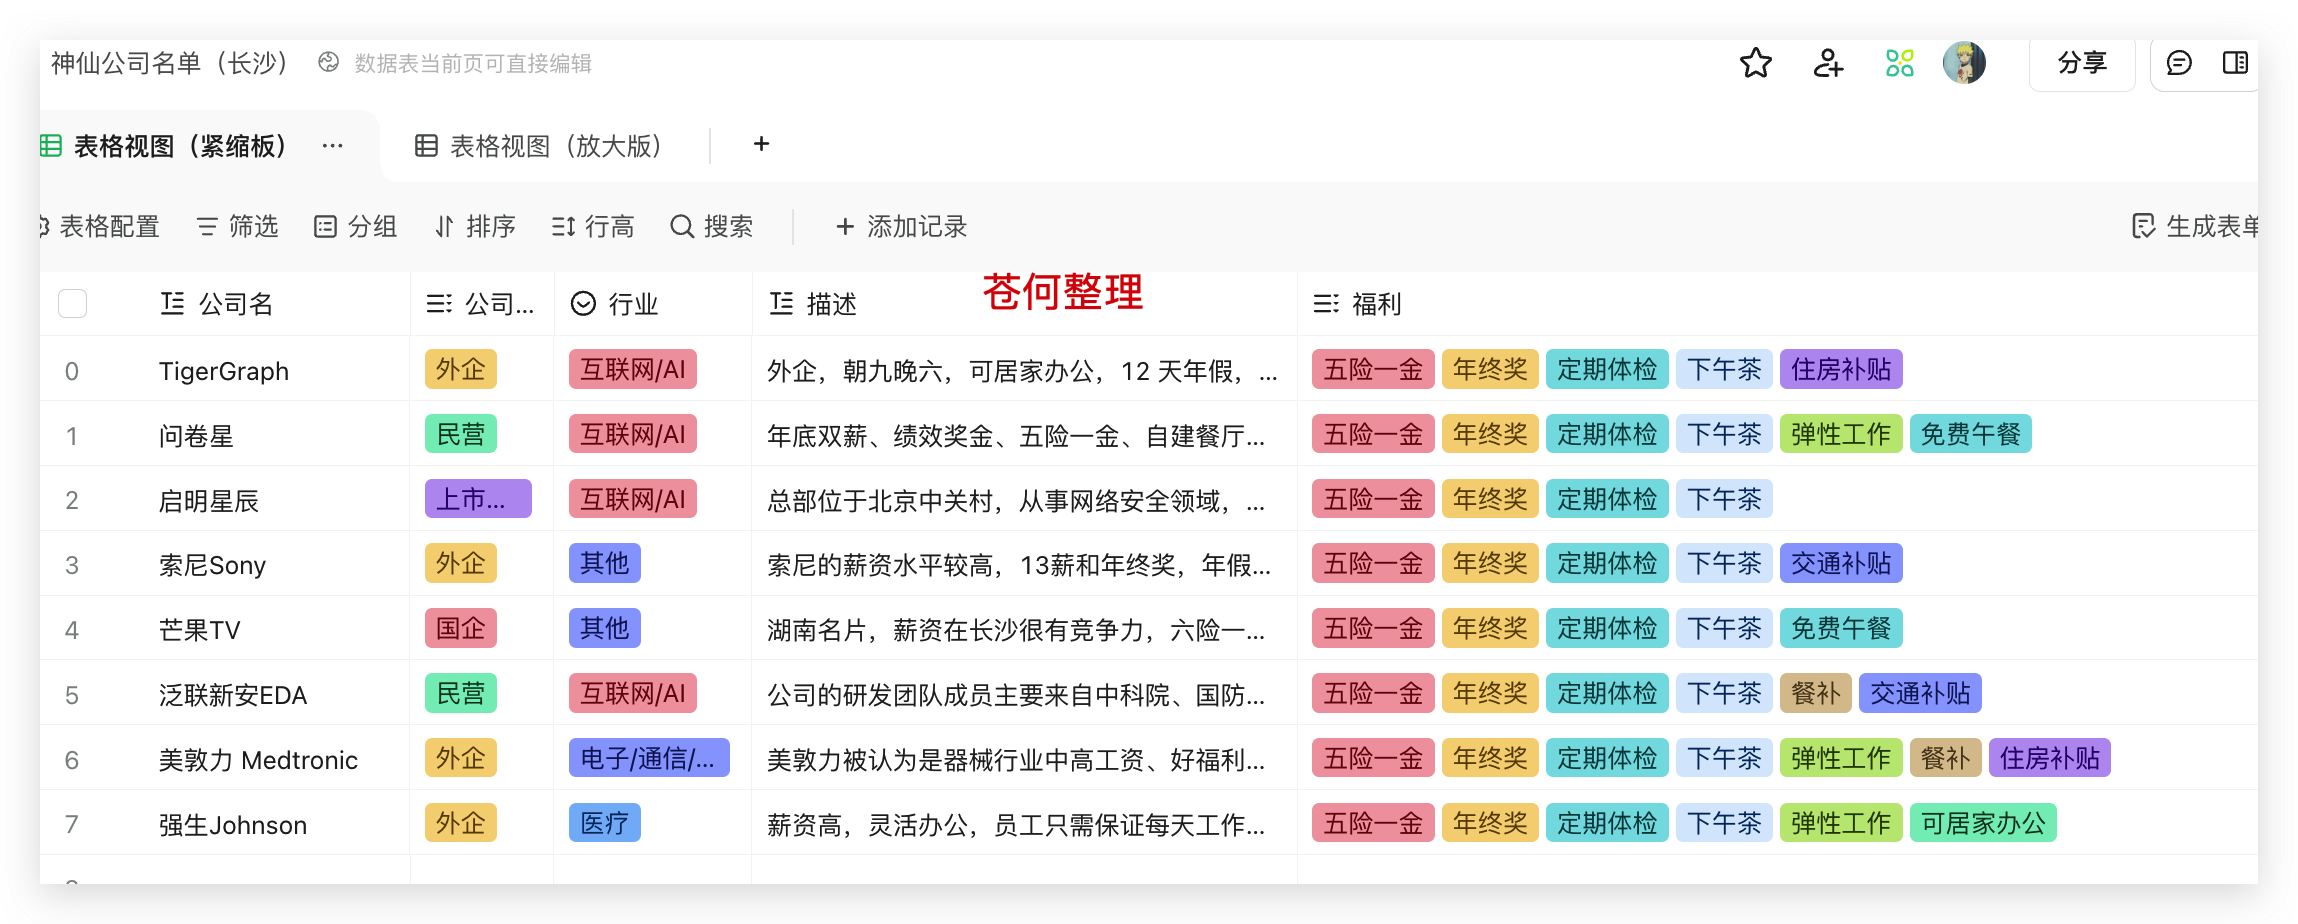Switch to 表格视图（放大版）tab

pyautogui.click(x=538, y=146)
